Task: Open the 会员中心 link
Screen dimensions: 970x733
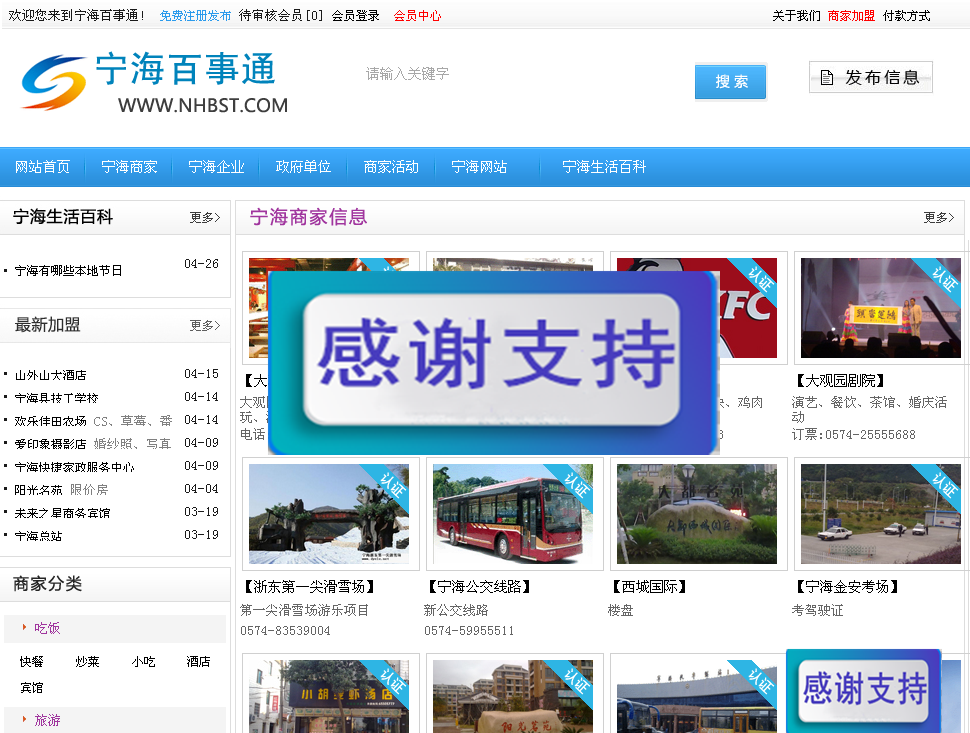Action: pos(417,15)
